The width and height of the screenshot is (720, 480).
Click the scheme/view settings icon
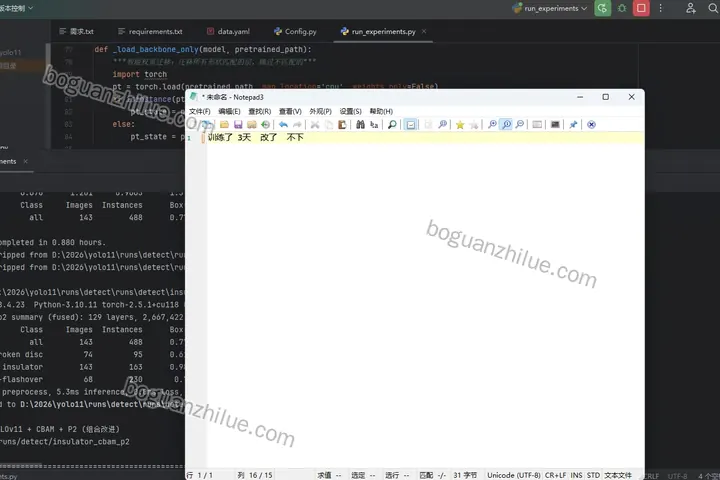[537, 124]
